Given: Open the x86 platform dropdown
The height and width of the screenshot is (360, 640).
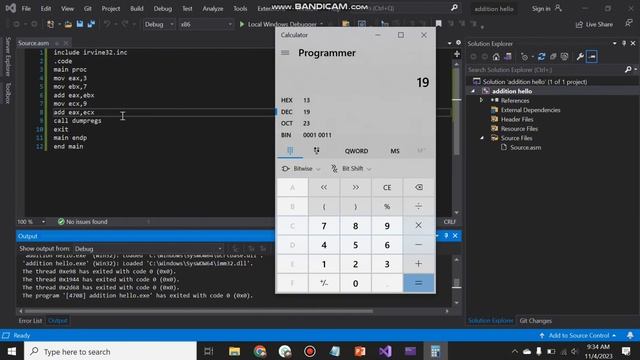Looking at the screenshot, I should pyautogui.click(x=206, y=24).
